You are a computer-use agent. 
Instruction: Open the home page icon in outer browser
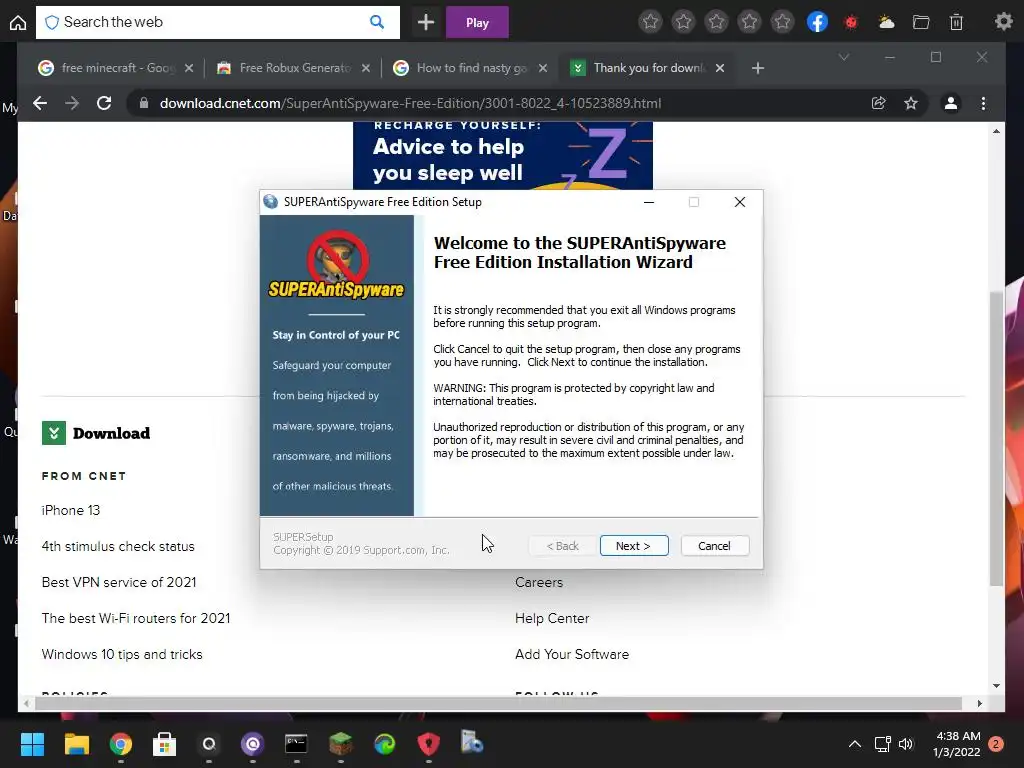click(18, 23)
